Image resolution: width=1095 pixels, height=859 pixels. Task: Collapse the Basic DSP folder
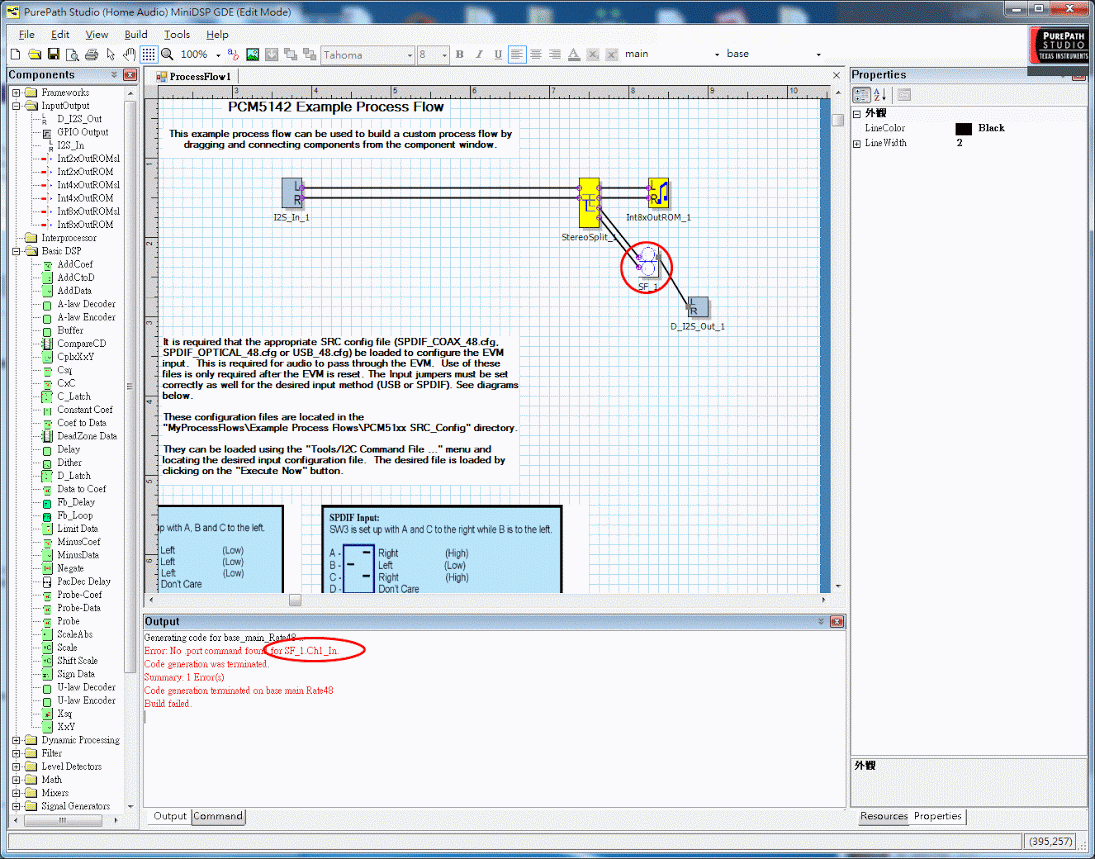(x=16, y=251)
